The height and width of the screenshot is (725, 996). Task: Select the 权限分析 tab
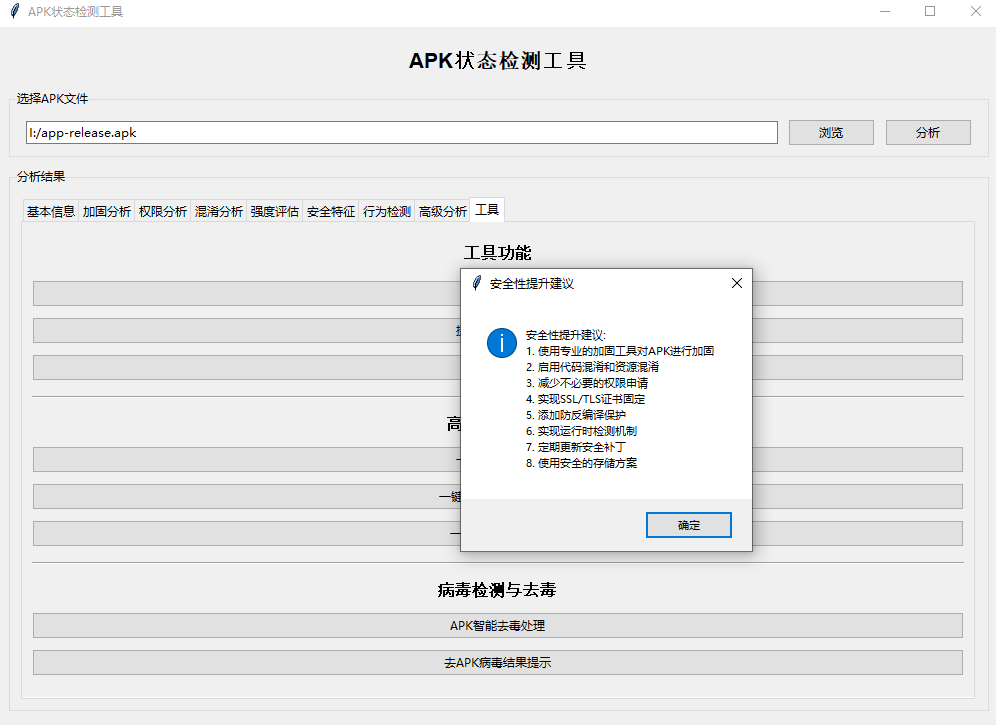tap(162, 209)
